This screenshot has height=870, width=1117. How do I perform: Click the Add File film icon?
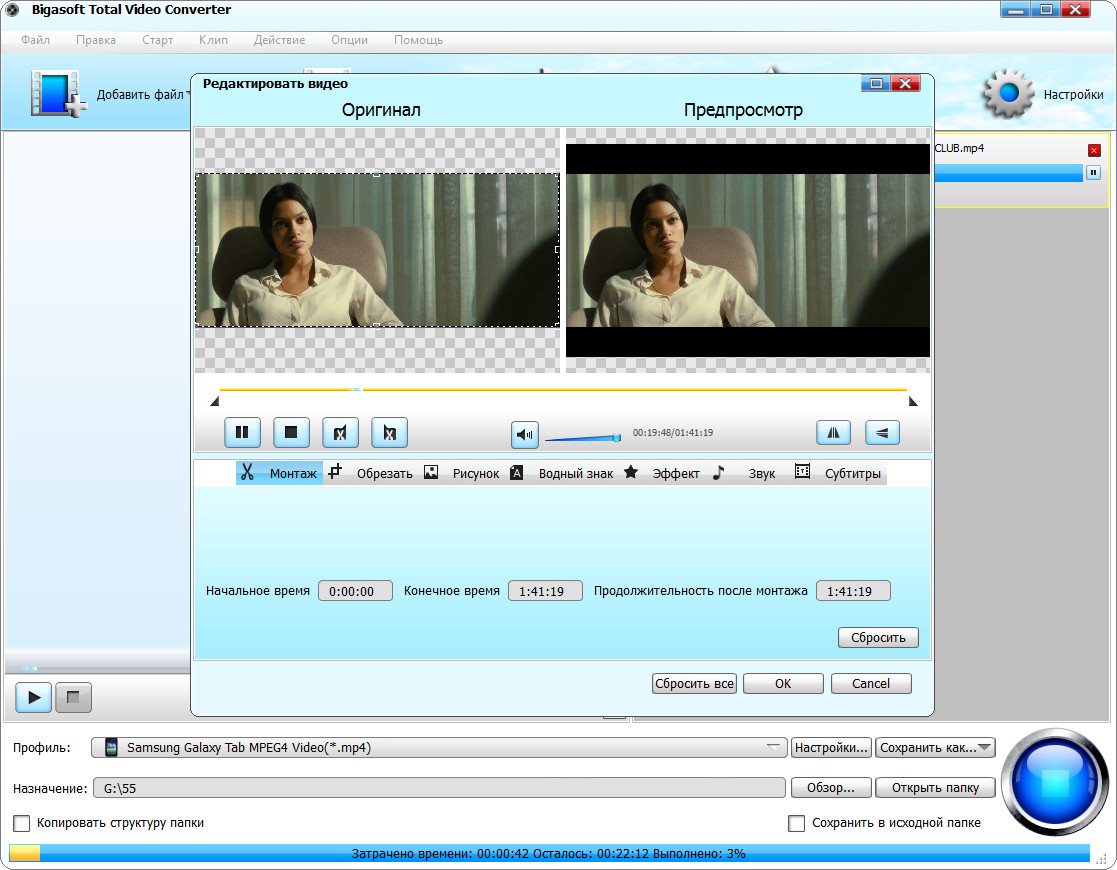57,94
